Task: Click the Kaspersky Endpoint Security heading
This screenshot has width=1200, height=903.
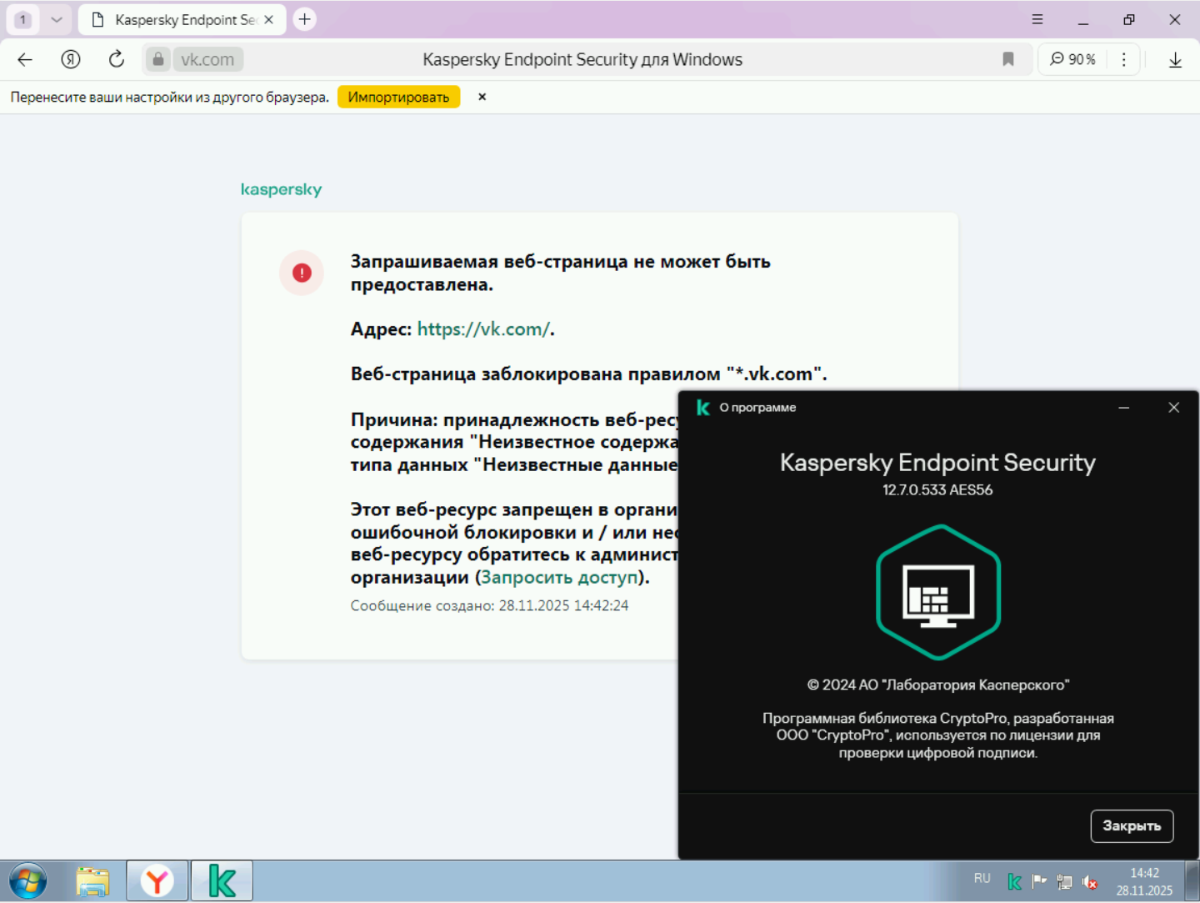Action: (x=937, y=463)
